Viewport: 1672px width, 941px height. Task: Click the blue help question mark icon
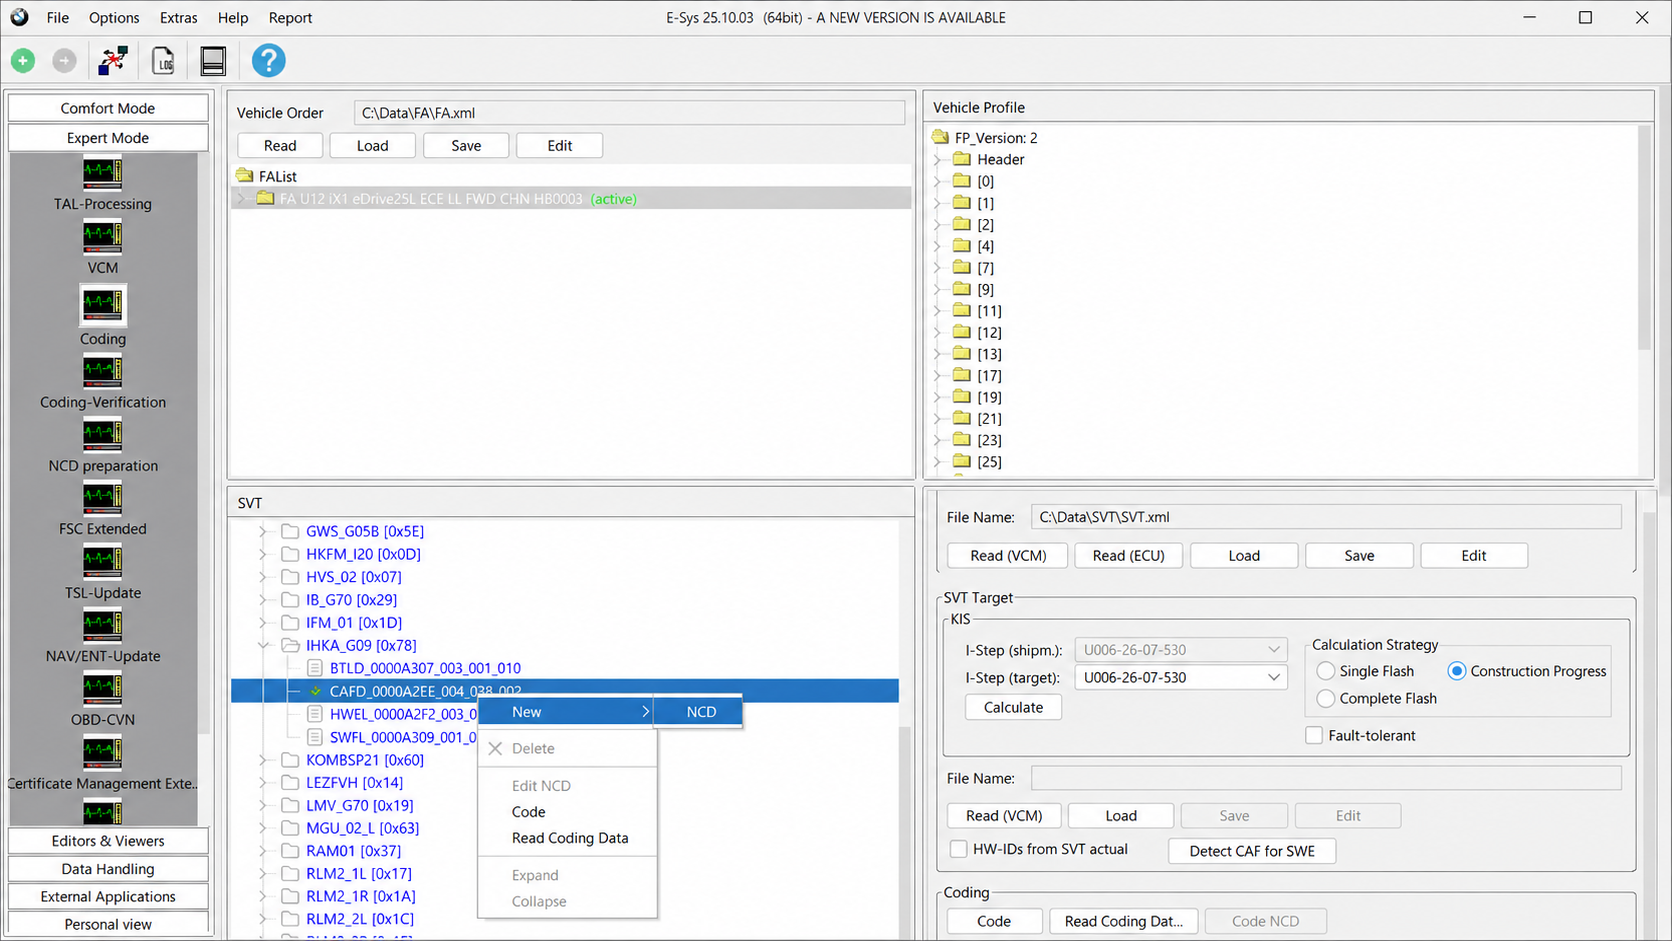pyautogui.click(x=268, y=61)
